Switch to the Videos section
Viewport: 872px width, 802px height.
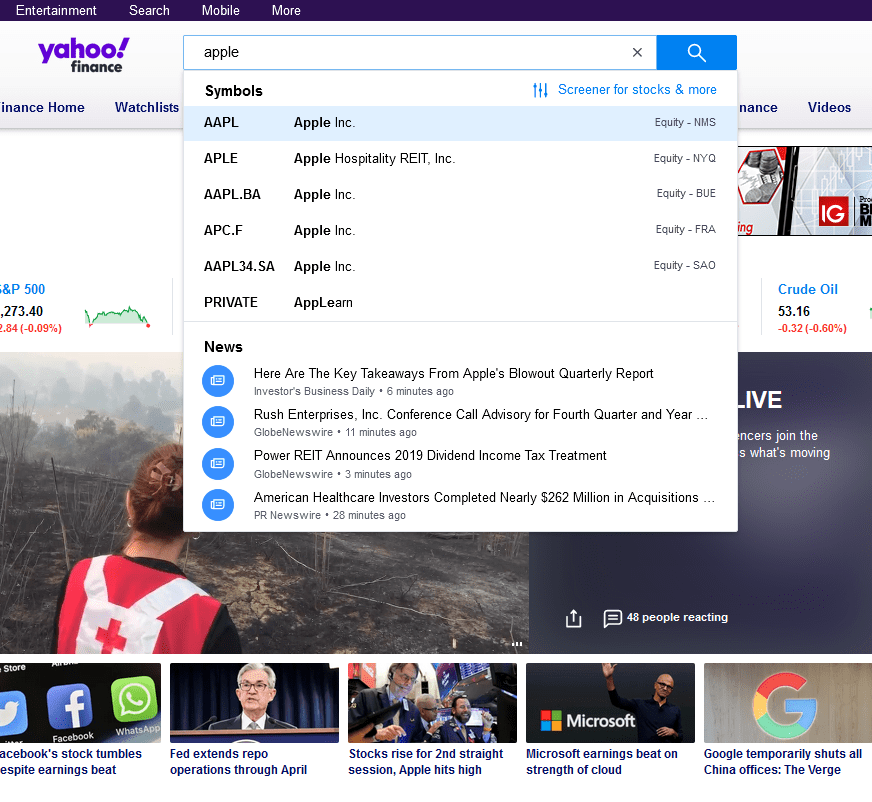[829, 107]
